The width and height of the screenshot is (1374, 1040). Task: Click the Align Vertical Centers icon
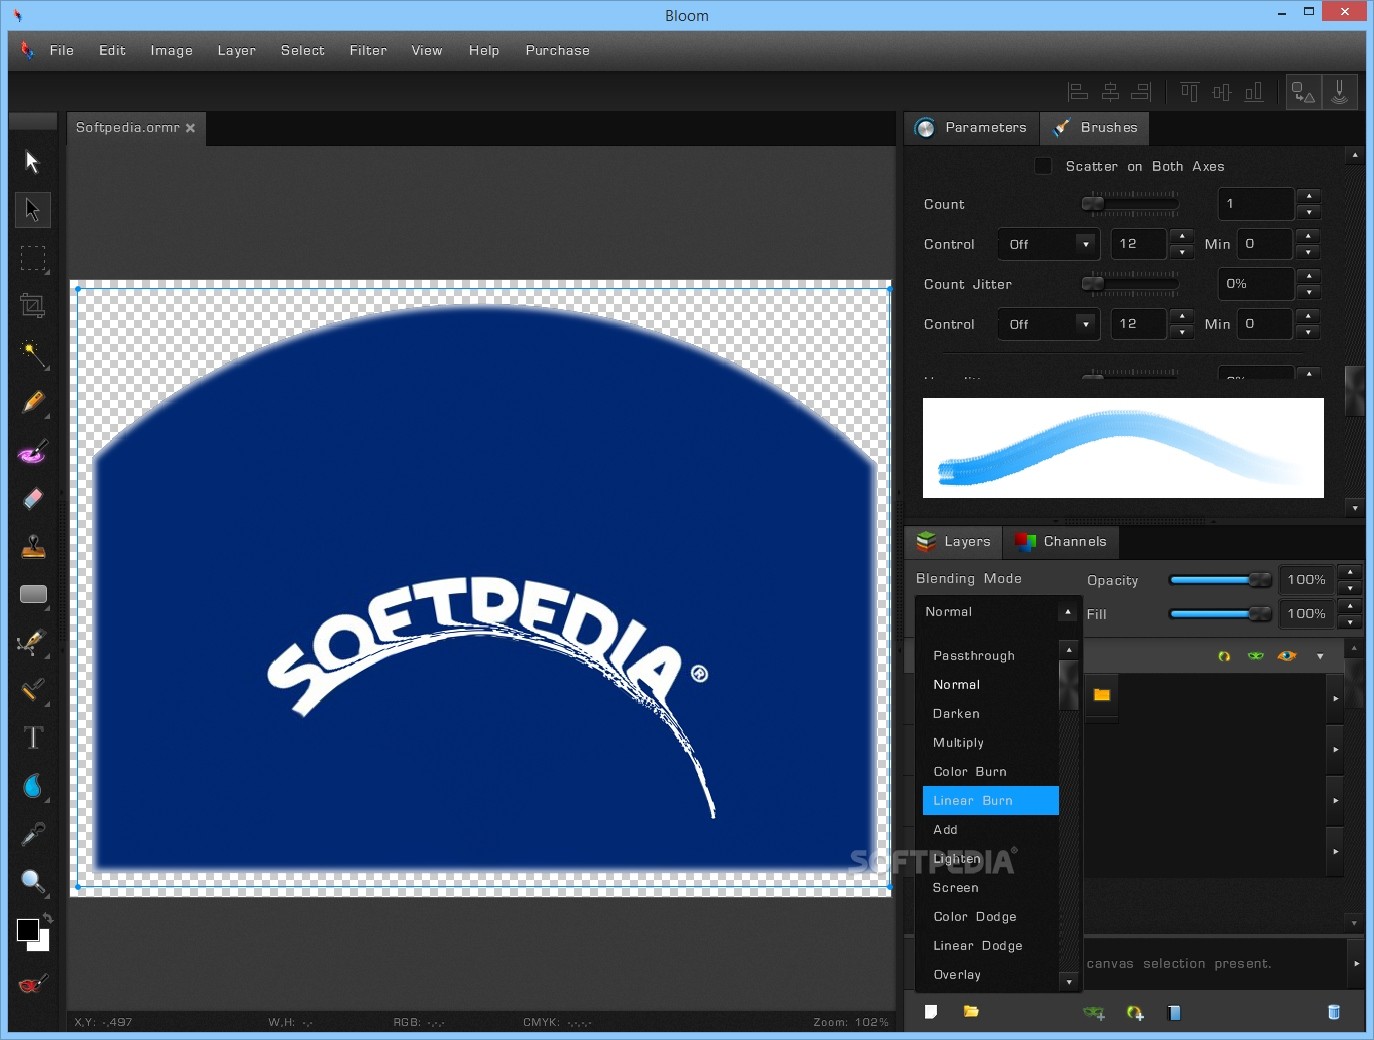tap(1221, 92)
